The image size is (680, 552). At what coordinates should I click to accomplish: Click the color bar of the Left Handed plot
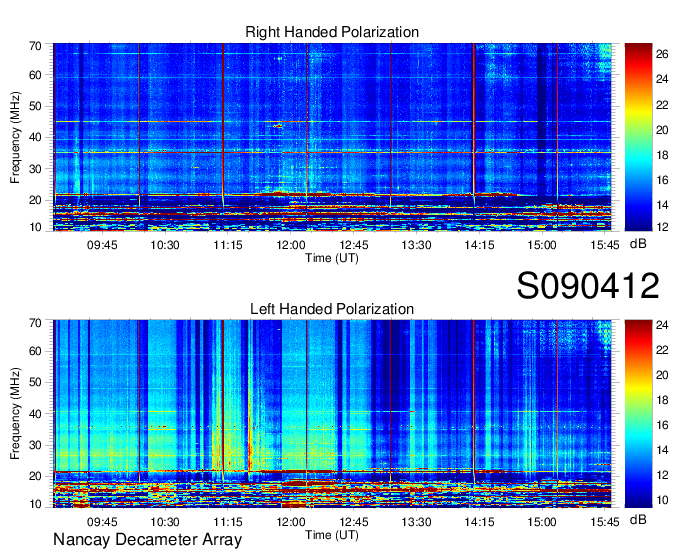tap(638, 414)
